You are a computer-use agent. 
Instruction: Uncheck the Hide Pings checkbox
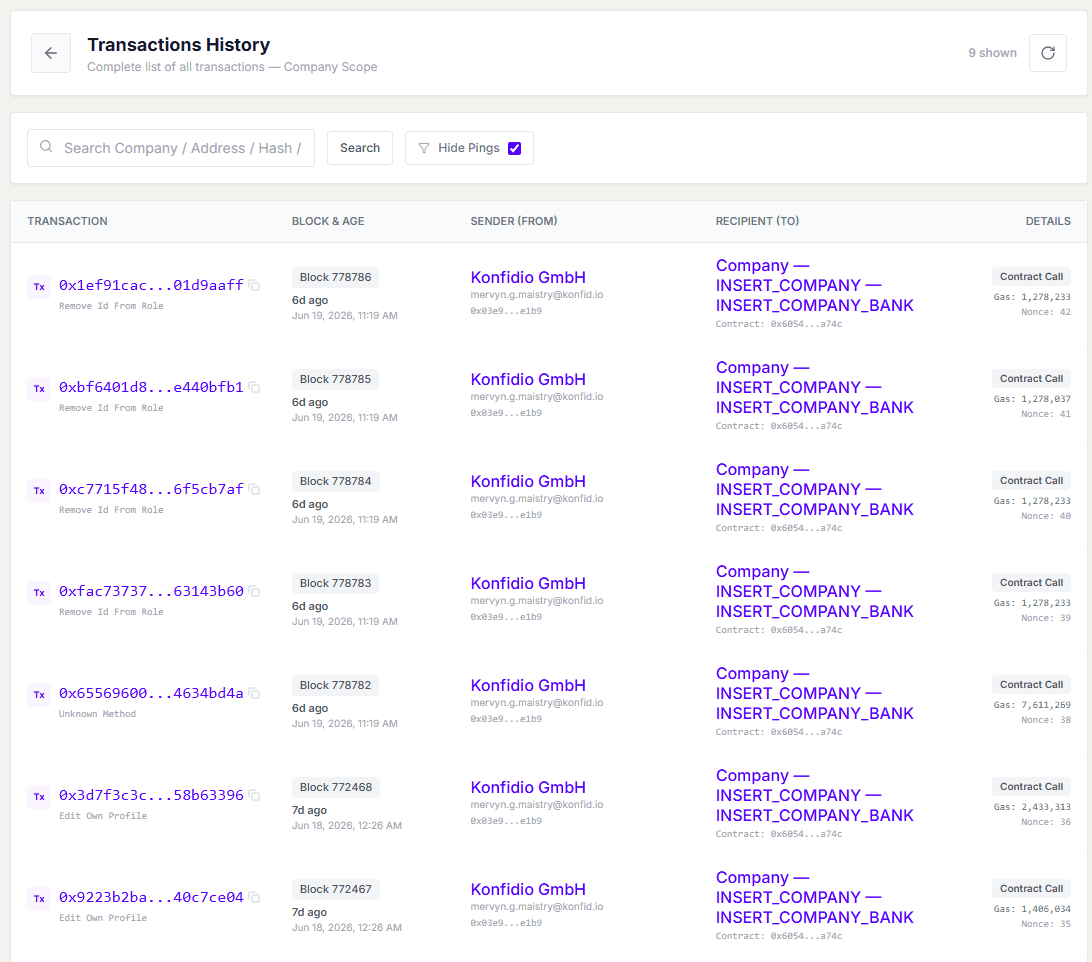coord(515,148)
